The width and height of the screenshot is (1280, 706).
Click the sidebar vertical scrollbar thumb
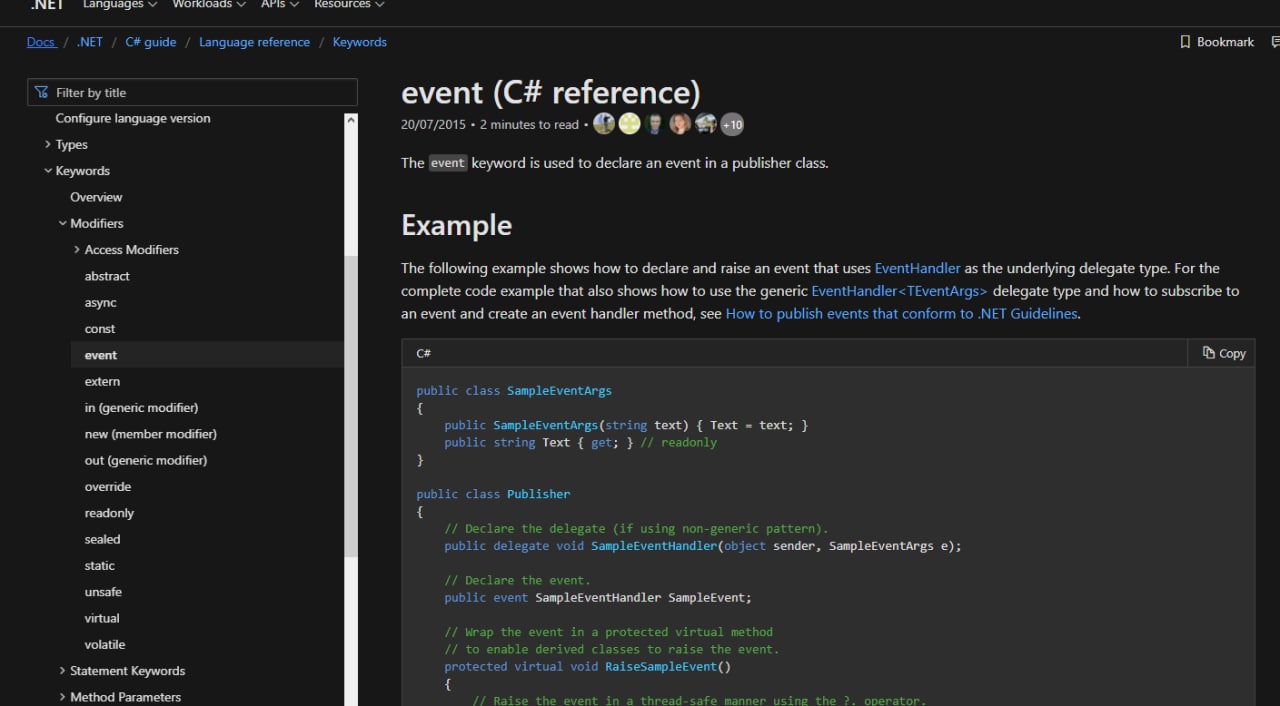[x=350, y=407]
